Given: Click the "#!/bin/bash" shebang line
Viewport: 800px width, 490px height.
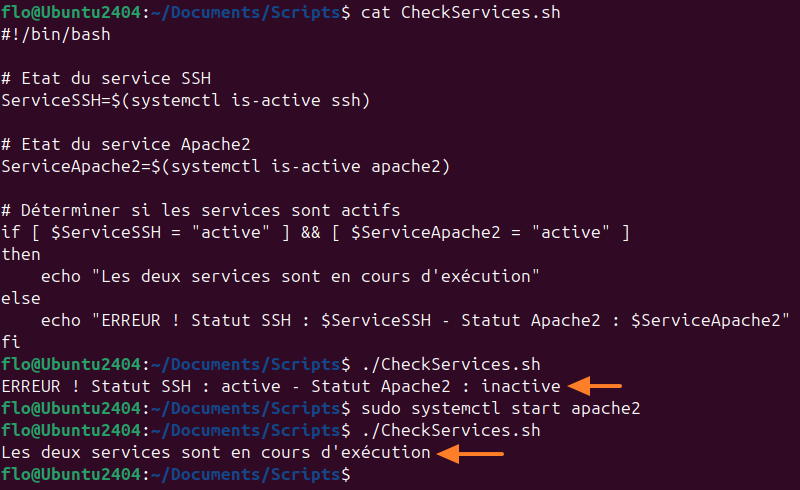Looking at the screenshot, I should (x=56, y=35).
